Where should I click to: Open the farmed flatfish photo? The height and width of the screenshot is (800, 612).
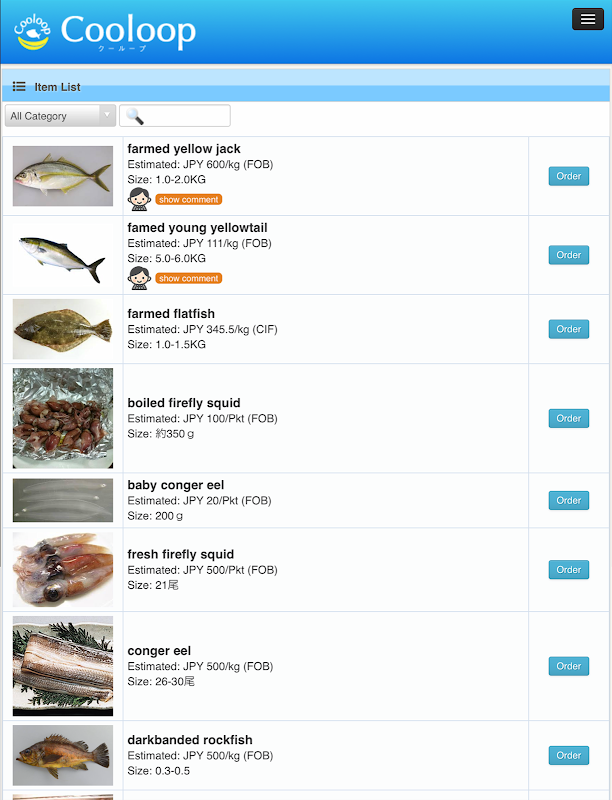click(x=63, y=329)
